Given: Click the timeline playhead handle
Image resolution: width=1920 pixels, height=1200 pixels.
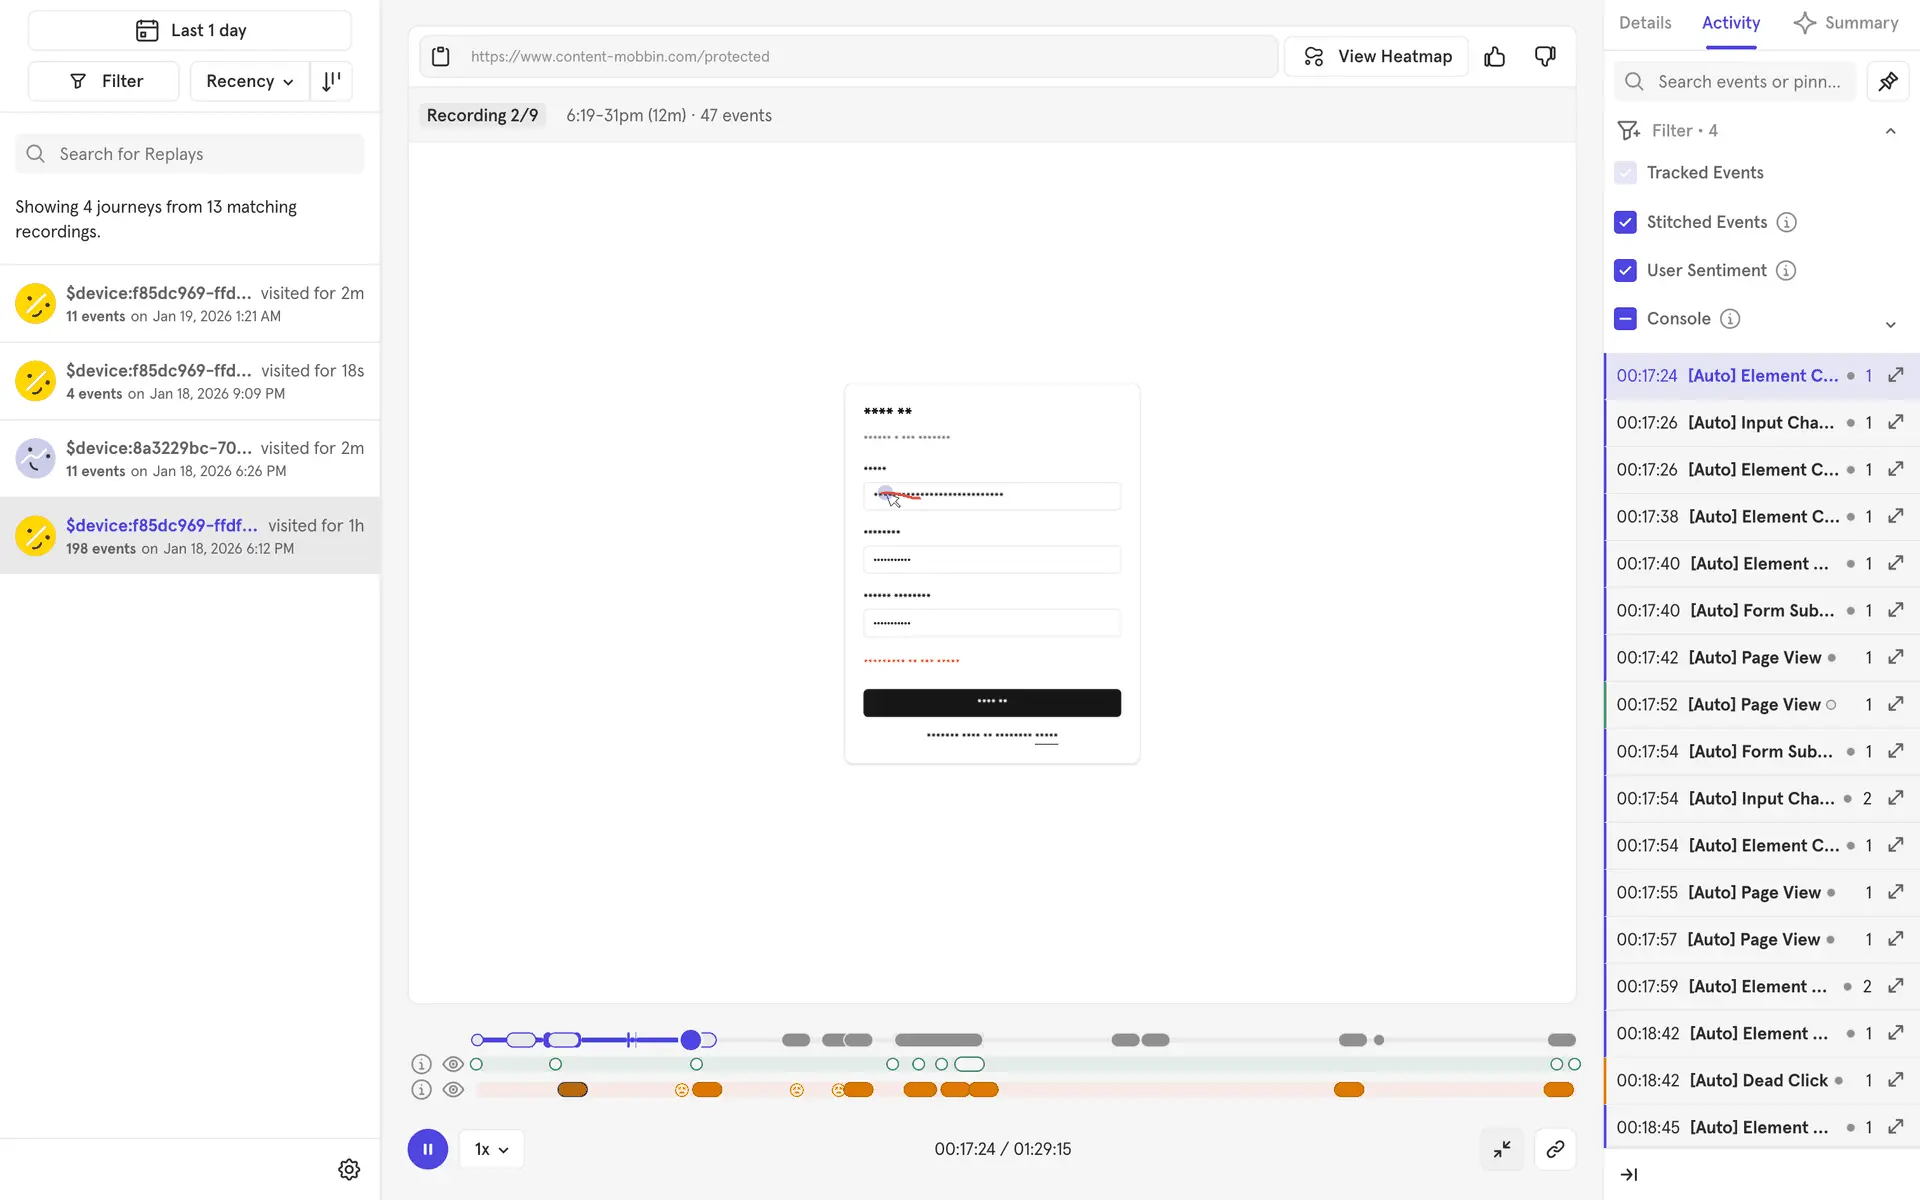Looking at the screenshot, I should coord(690,1040).
